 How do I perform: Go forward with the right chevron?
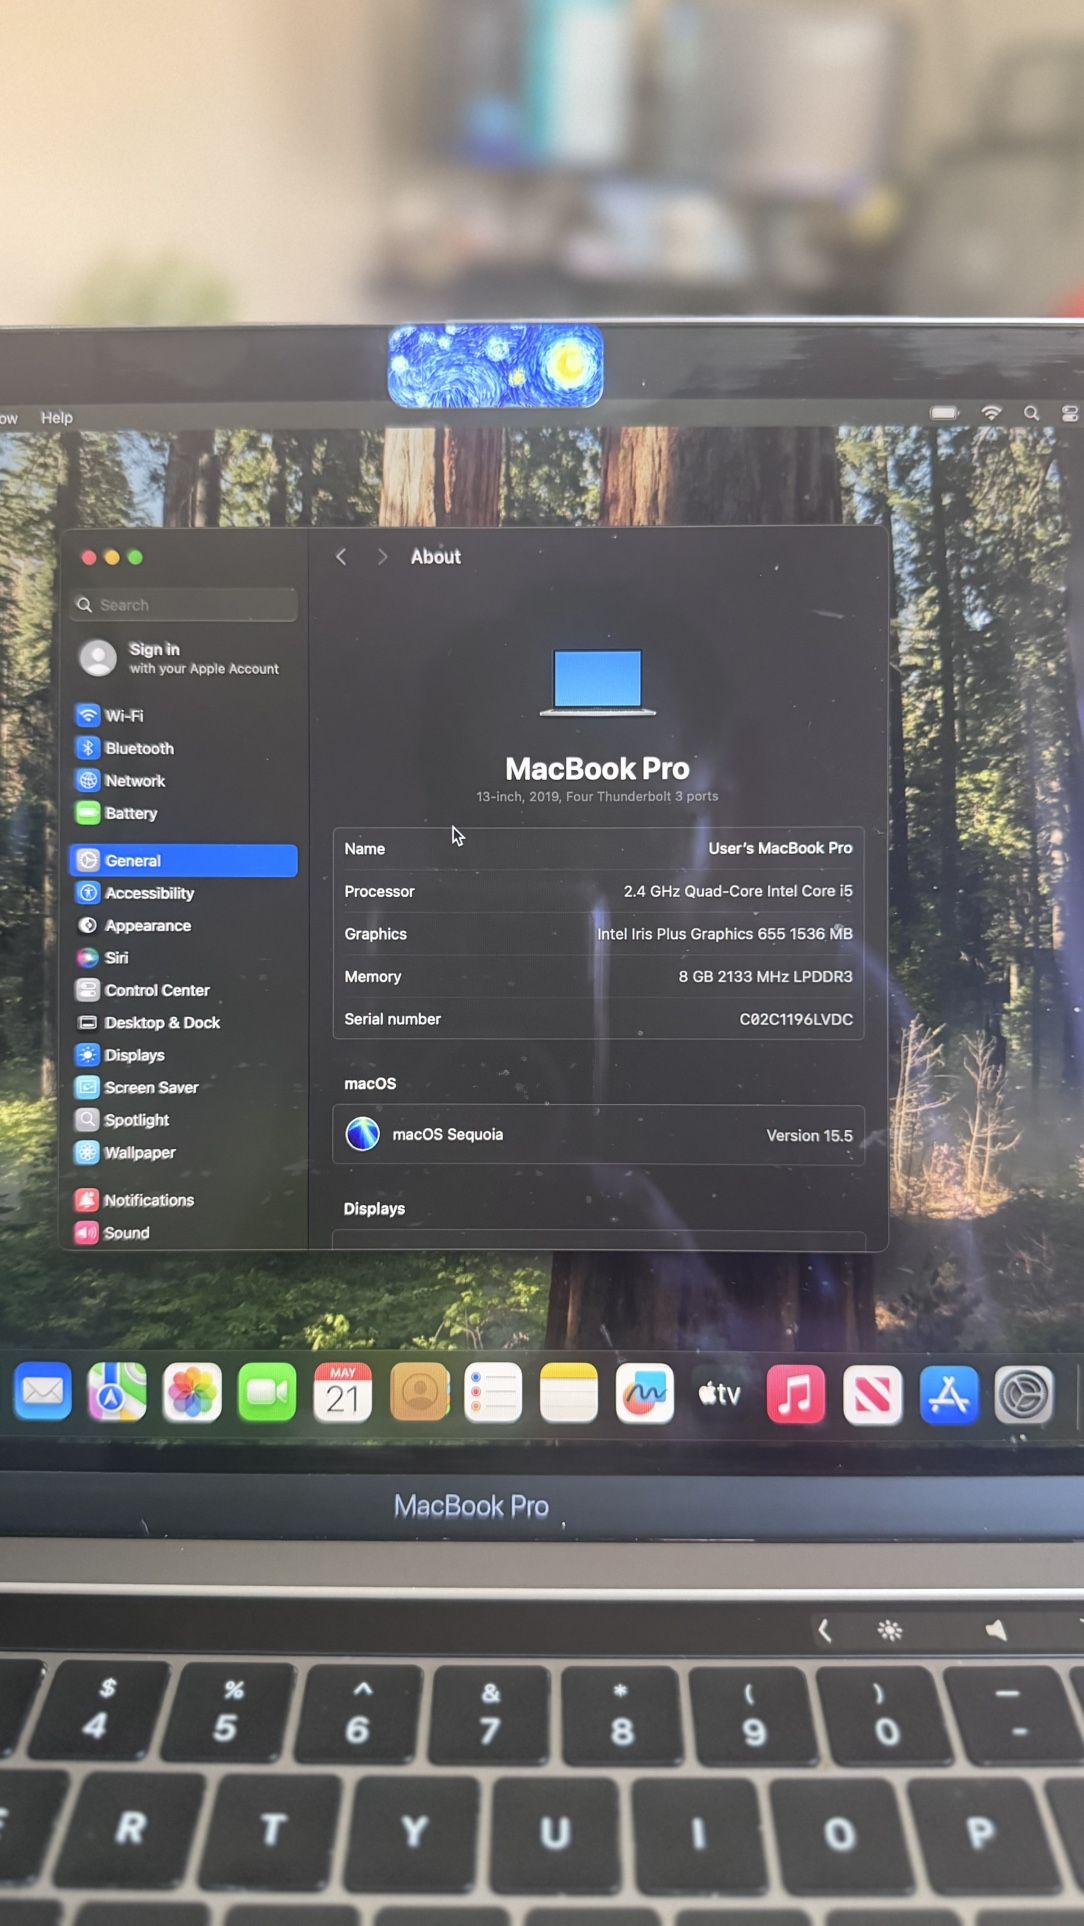382,556
